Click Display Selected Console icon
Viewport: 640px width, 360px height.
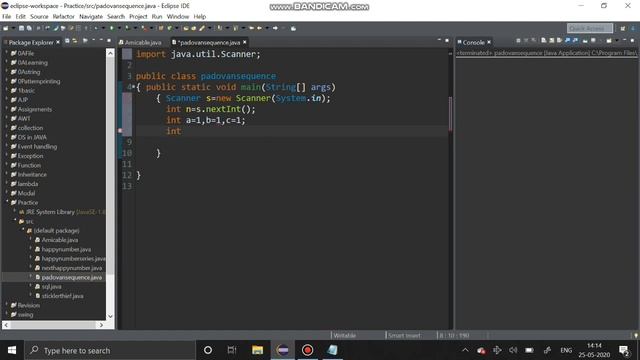593,40
